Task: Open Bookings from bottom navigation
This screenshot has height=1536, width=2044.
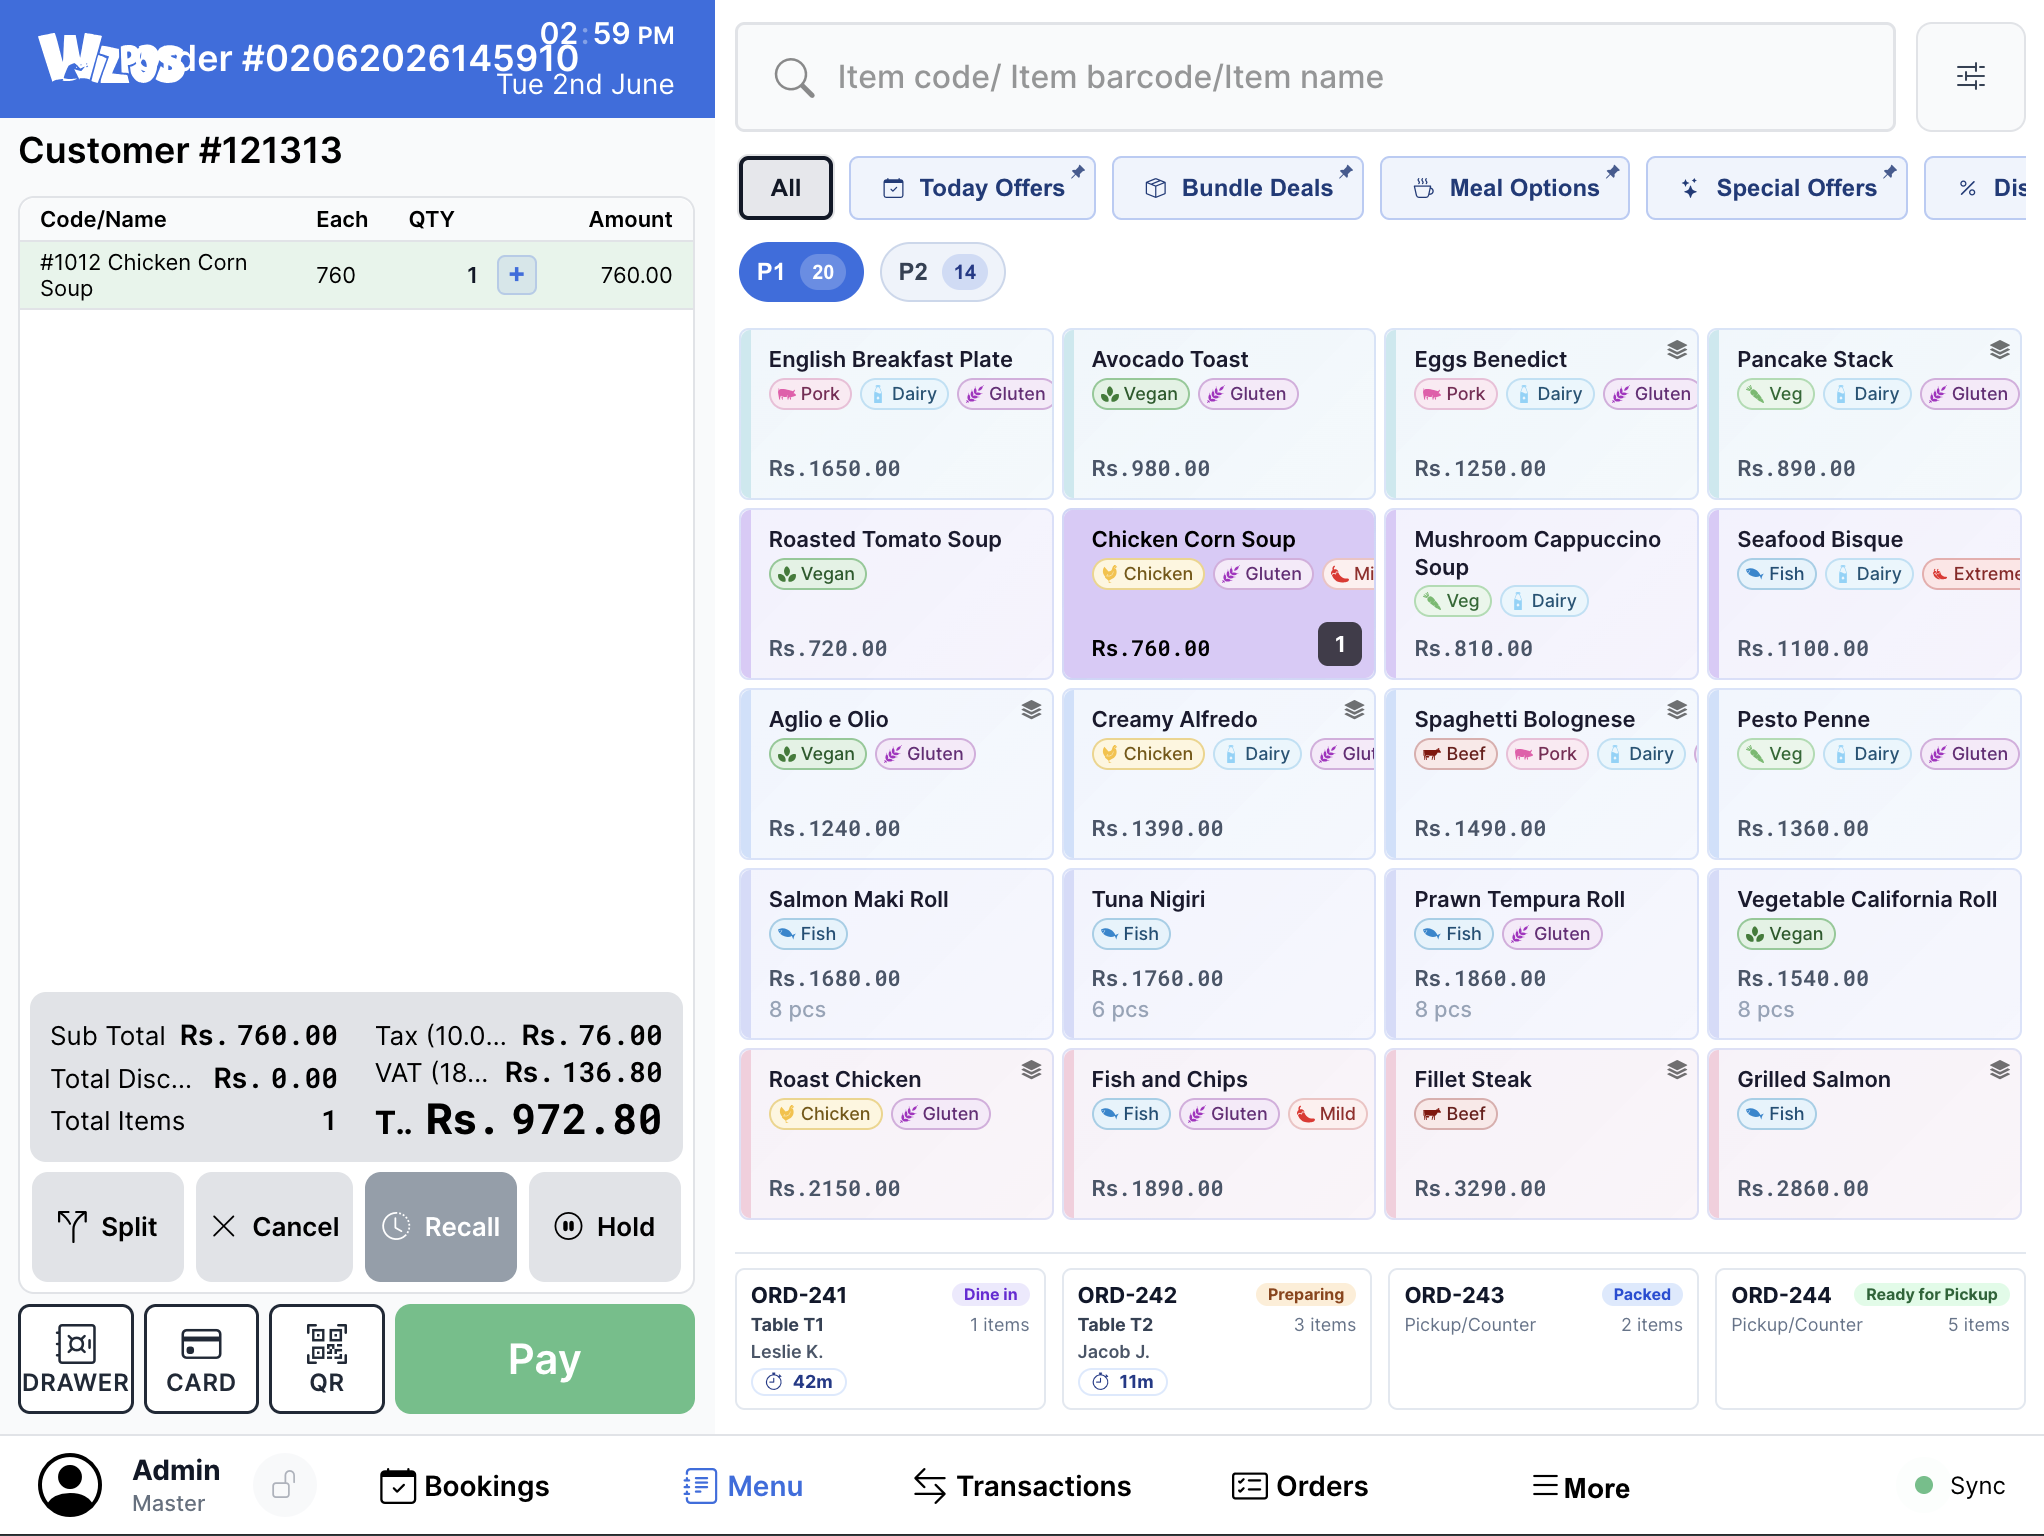Action: (465, 1486)
